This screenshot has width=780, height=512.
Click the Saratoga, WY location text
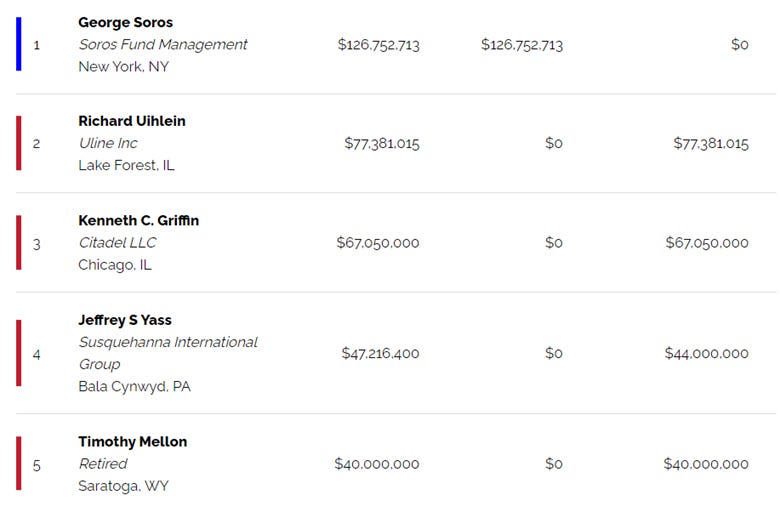click(x=123, y=486)
